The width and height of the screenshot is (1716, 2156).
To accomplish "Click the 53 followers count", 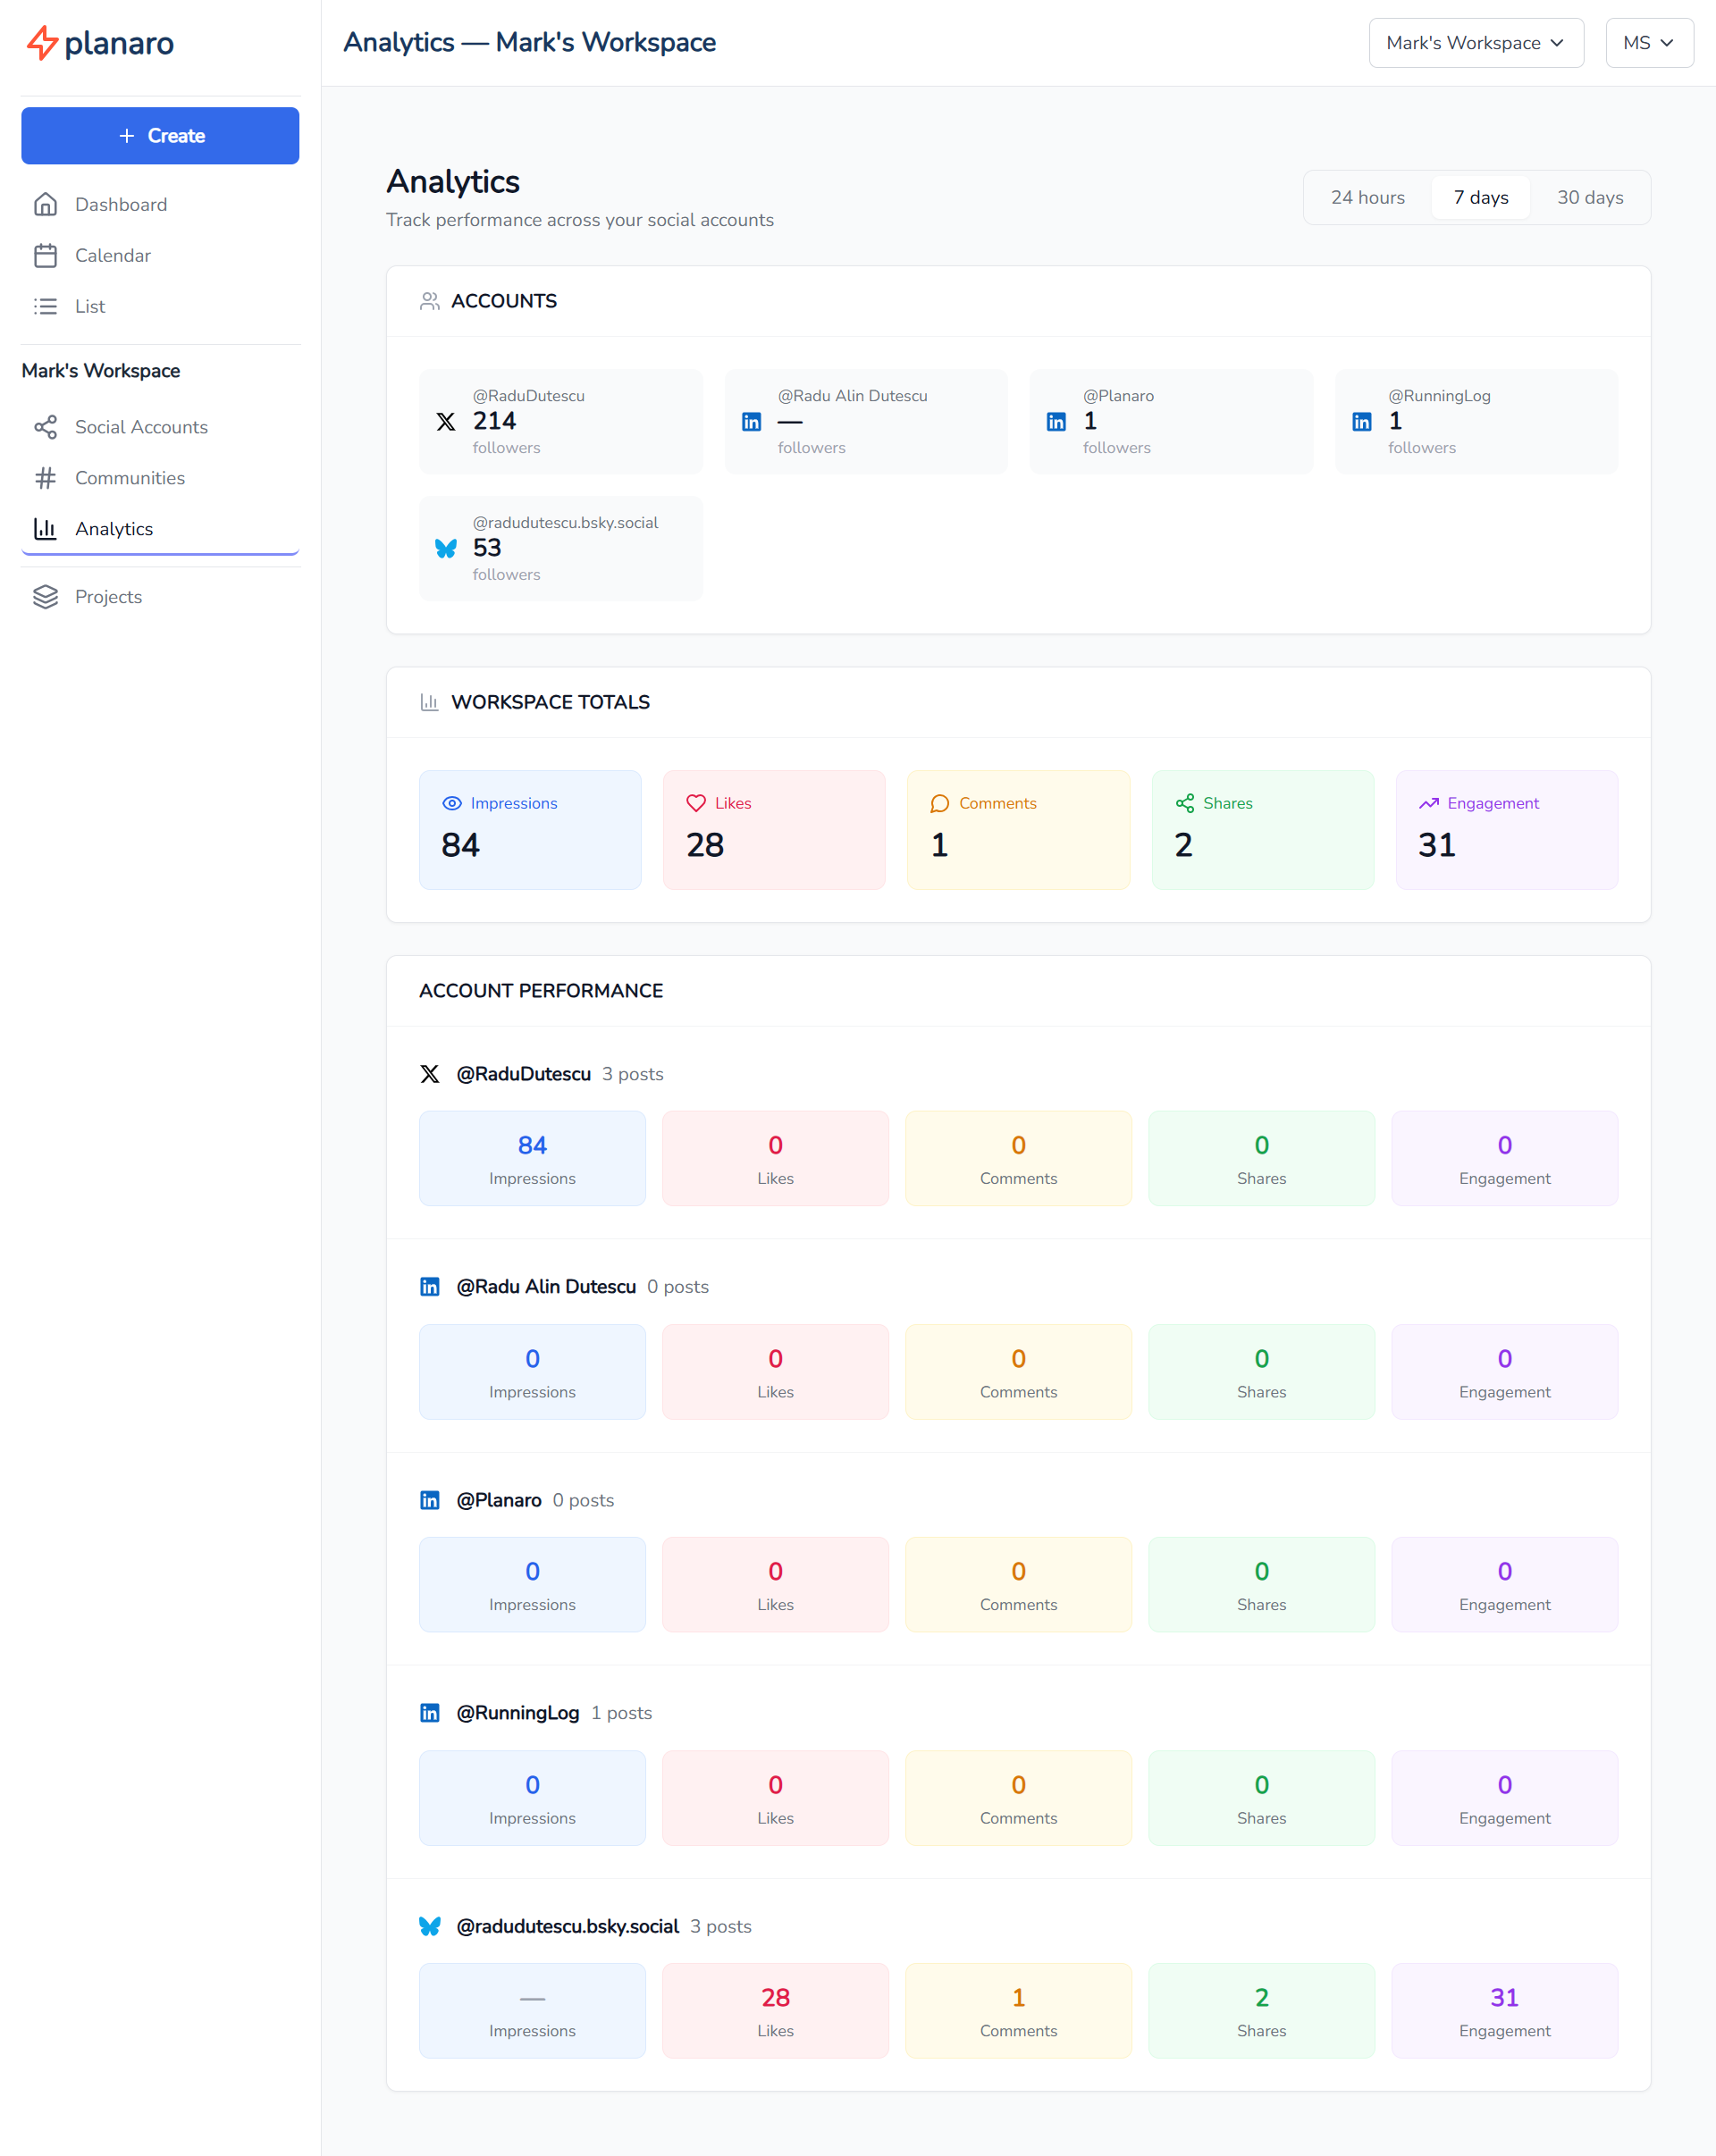I will point(487,548).
